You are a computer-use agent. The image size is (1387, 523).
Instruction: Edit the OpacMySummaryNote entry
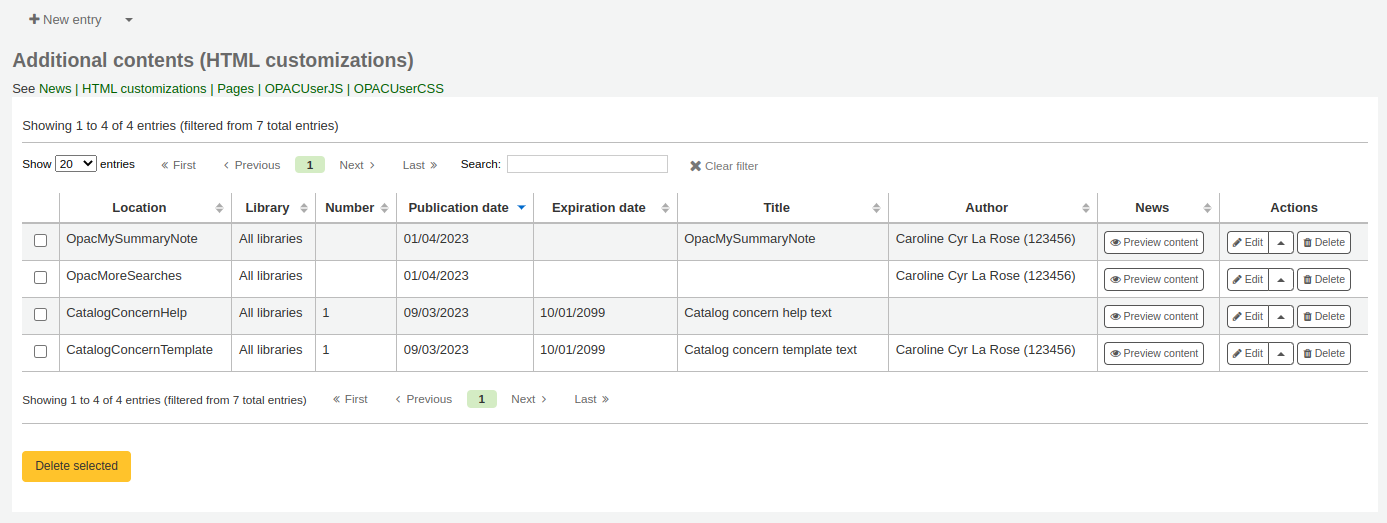pos(1248,242)
